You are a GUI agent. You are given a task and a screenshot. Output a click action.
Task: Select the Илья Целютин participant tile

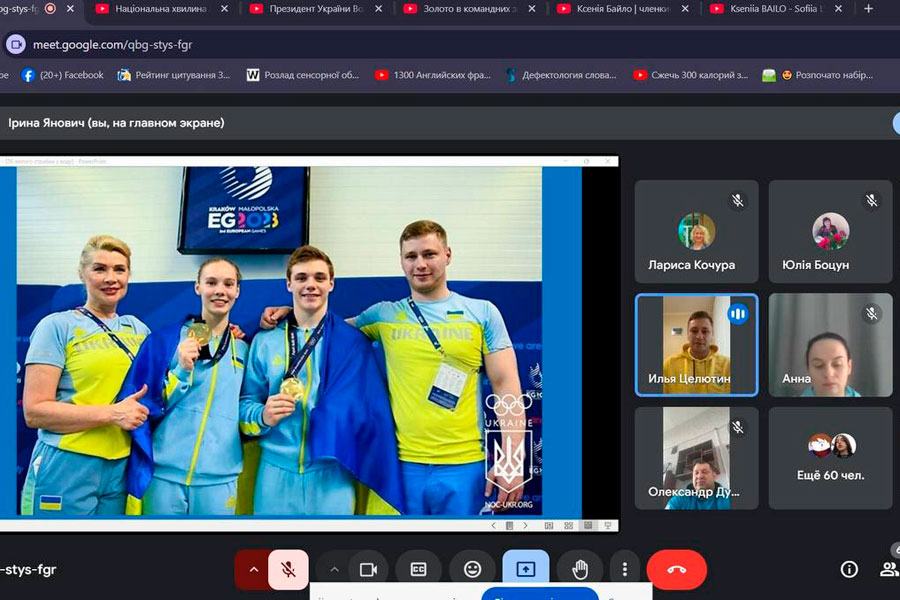pos(696,345)
